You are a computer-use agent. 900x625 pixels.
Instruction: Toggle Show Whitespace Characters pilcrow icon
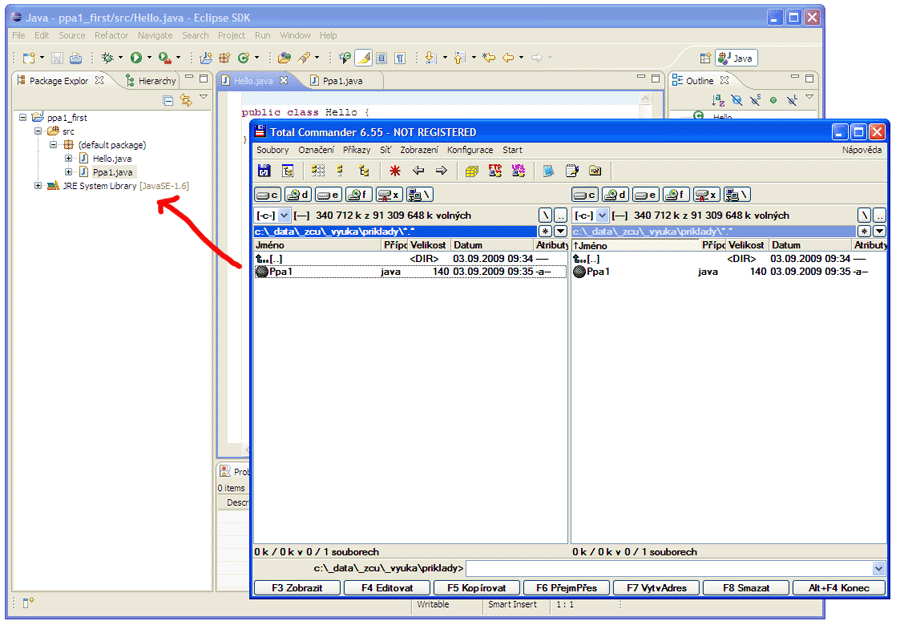click(401, 58)
